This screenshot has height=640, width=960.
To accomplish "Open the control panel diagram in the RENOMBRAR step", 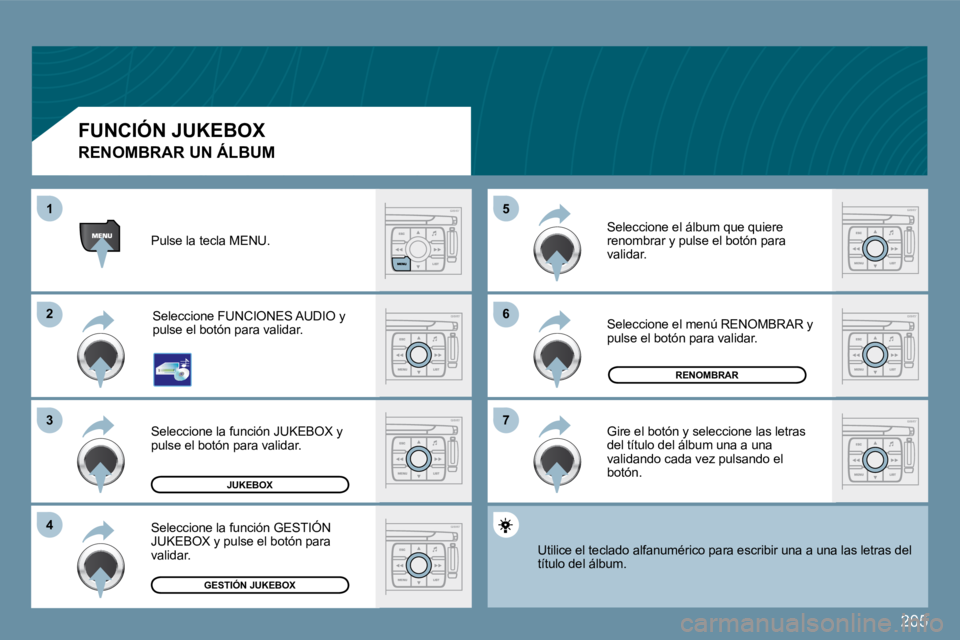I will point(880,346).
